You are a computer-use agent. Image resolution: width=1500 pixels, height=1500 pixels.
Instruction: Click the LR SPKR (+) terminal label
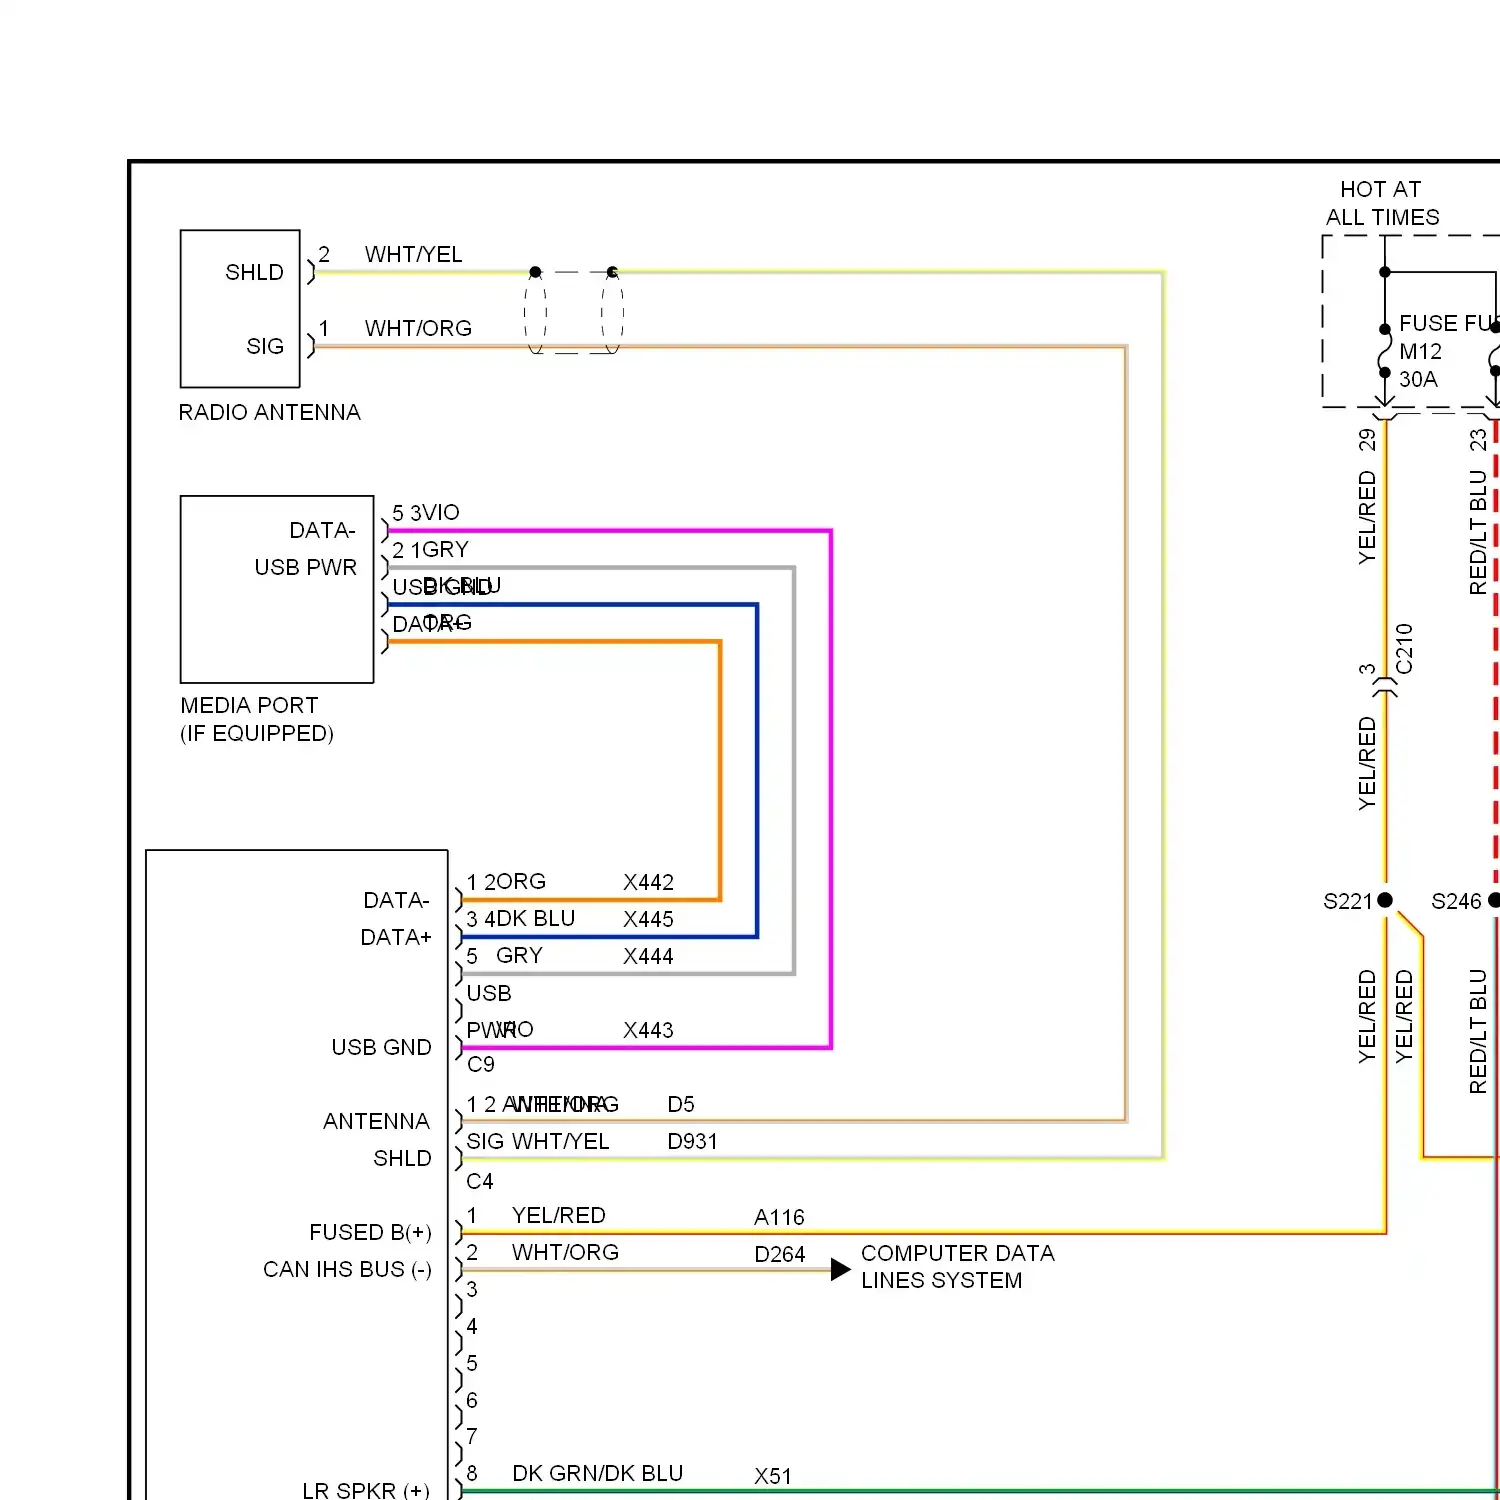(x=365, y=1490)
